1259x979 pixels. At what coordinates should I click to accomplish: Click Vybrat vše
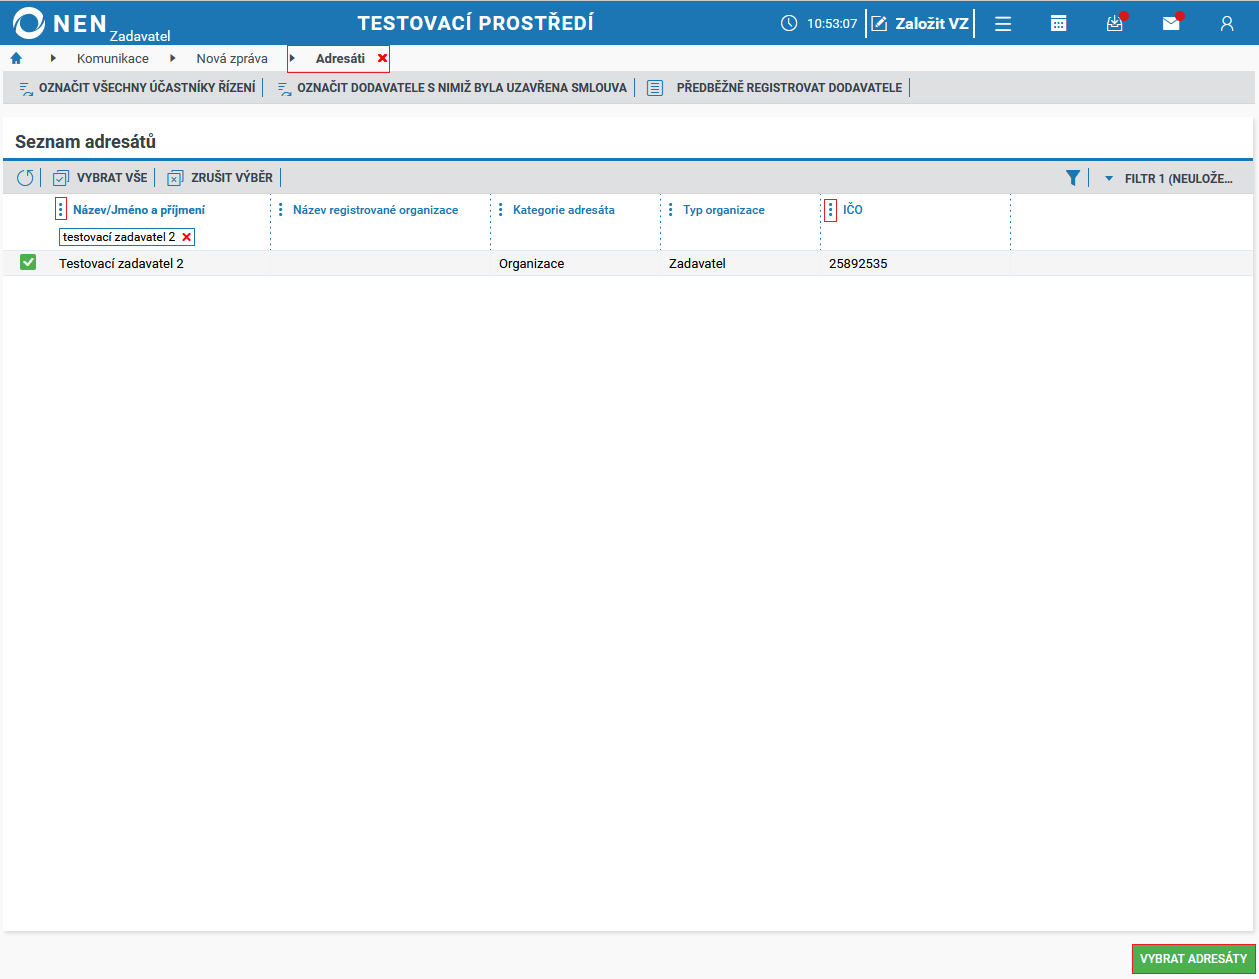click(x=100, y=177)
